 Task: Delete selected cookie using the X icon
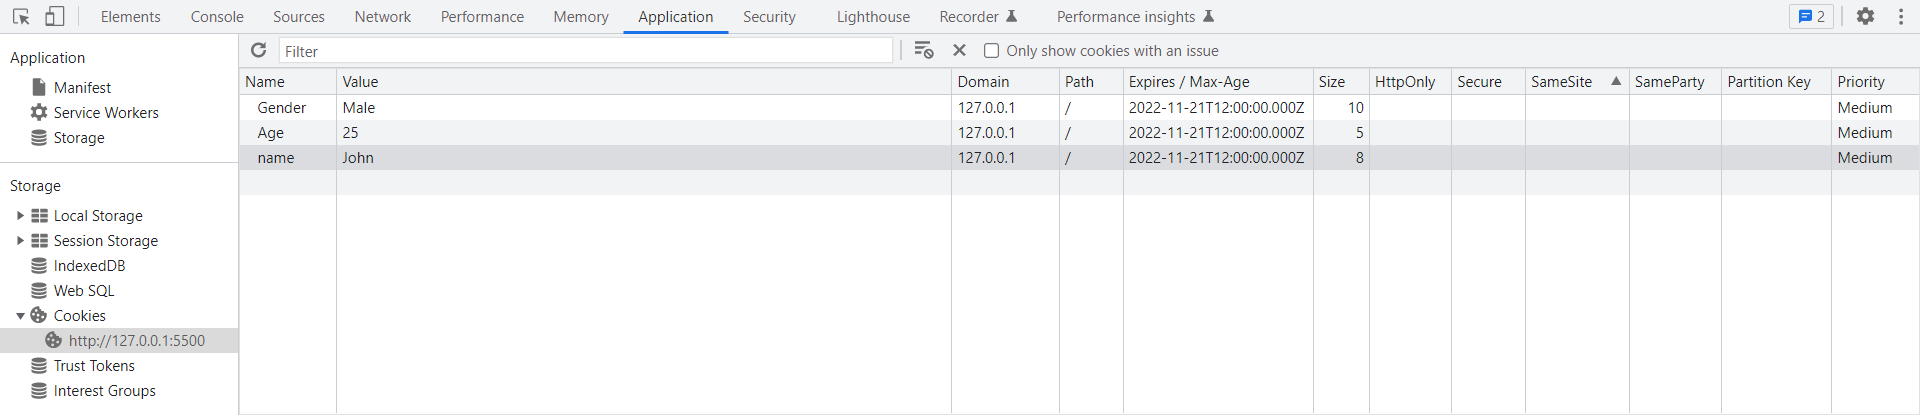959,51
